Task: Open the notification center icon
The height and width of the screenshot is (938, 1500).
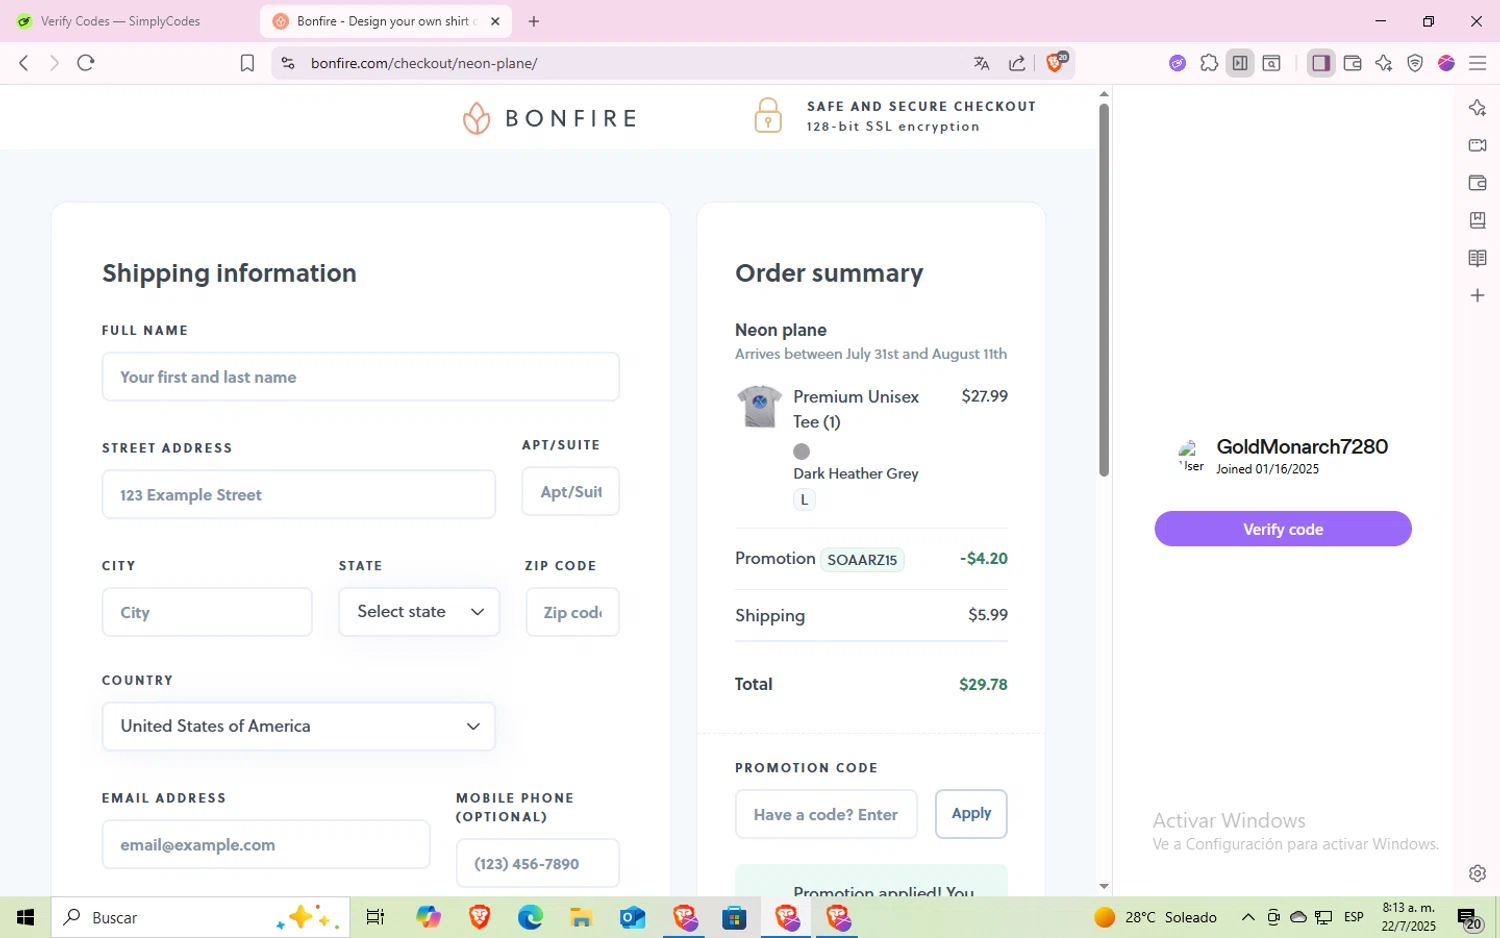Action: pos(1469,918)
